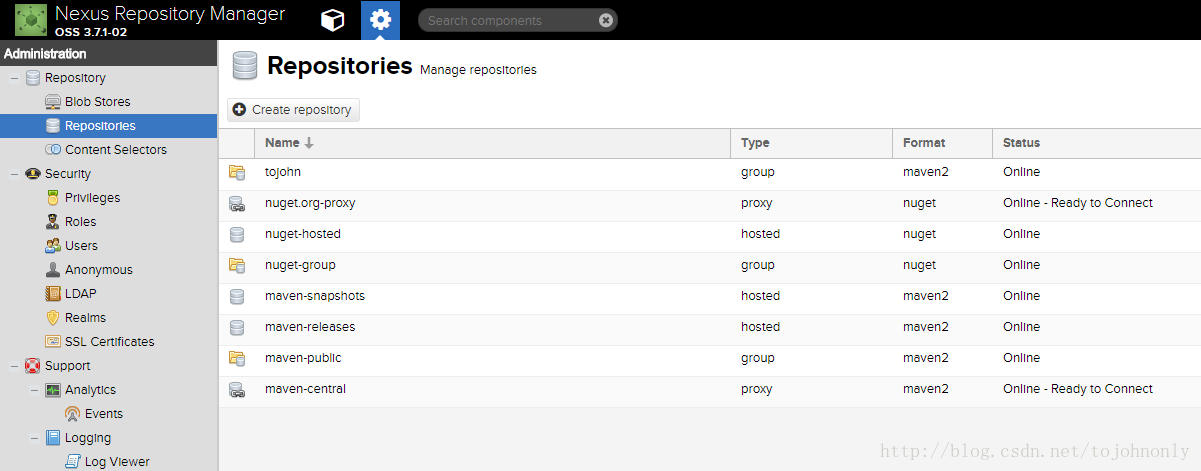Screen dimensions: 1201x471
Task: Click the maven-snapshots hosted database icon
Action: 237,296
